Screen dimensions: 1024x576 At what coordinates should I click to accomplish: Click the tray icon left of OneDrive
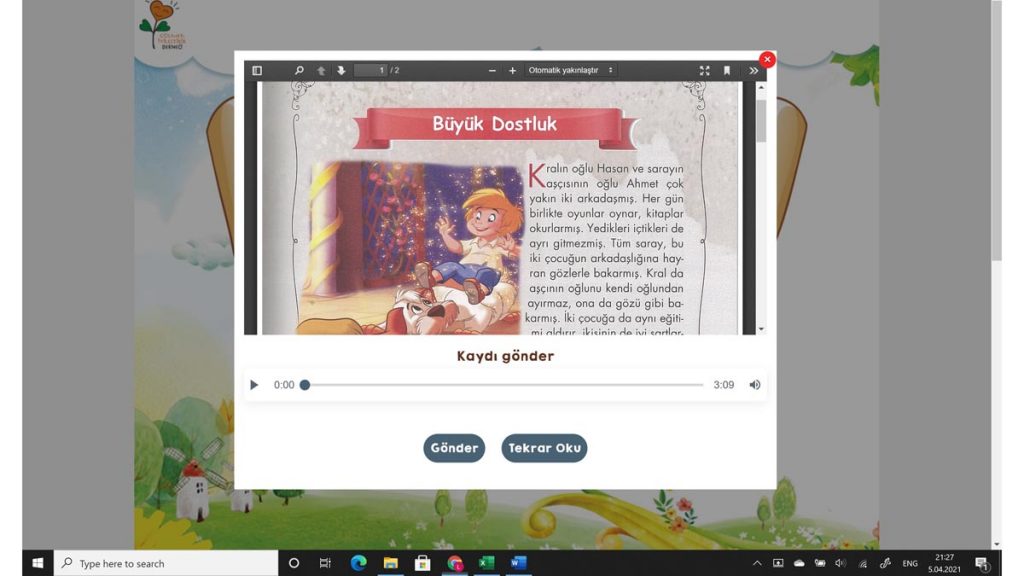click(x=778, y=563)
